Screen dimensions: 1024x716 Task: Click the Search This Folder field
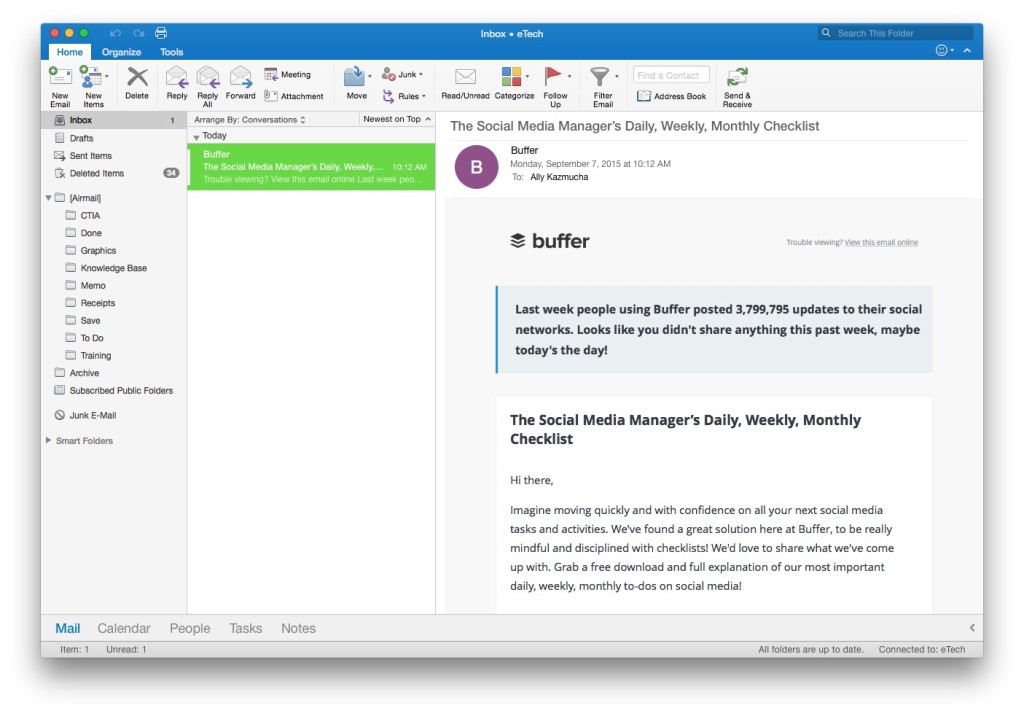point(895,33)
